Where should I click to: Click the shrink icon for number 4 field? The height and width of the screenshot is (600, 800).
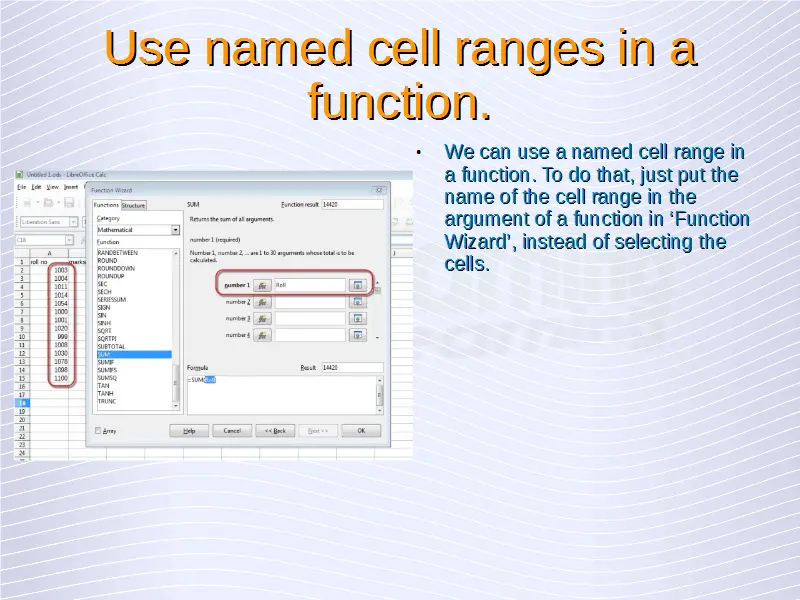click(x=357, y=336)
